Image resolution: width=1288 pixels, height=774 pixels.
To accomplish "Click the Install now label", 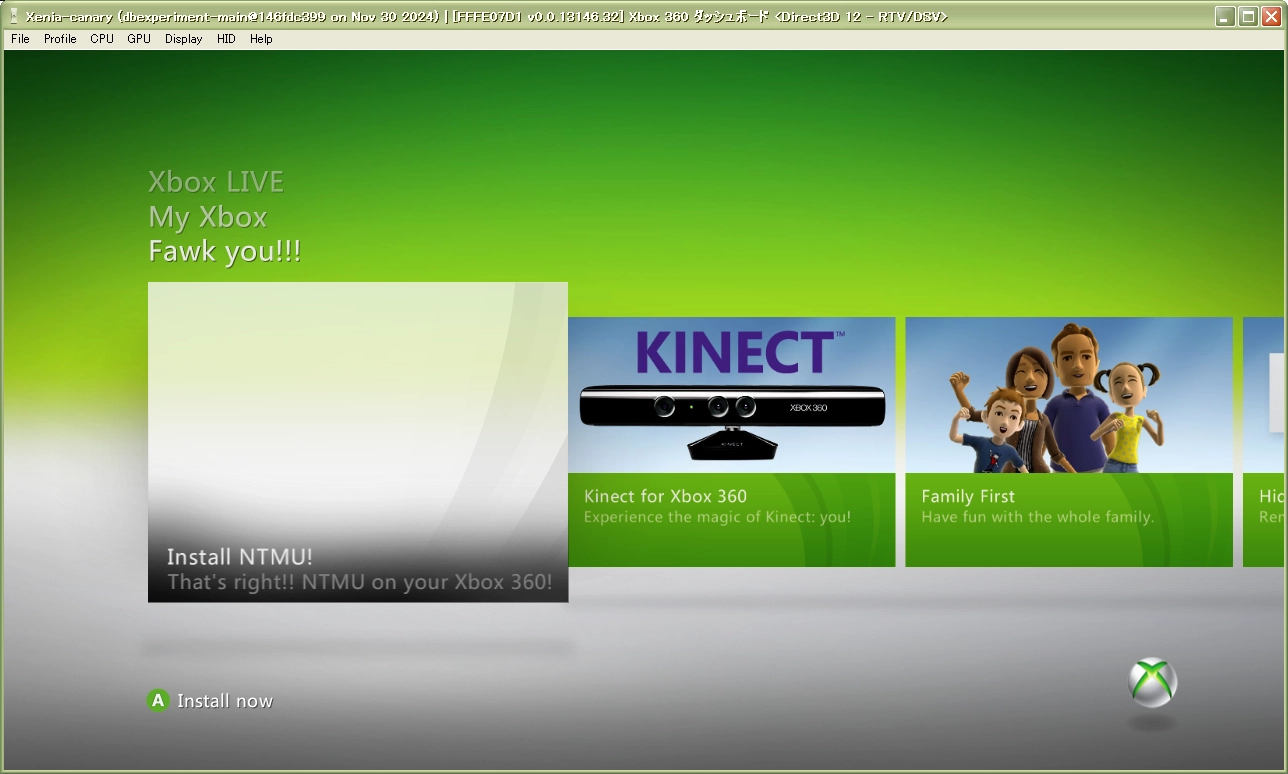I will [225, 701].
